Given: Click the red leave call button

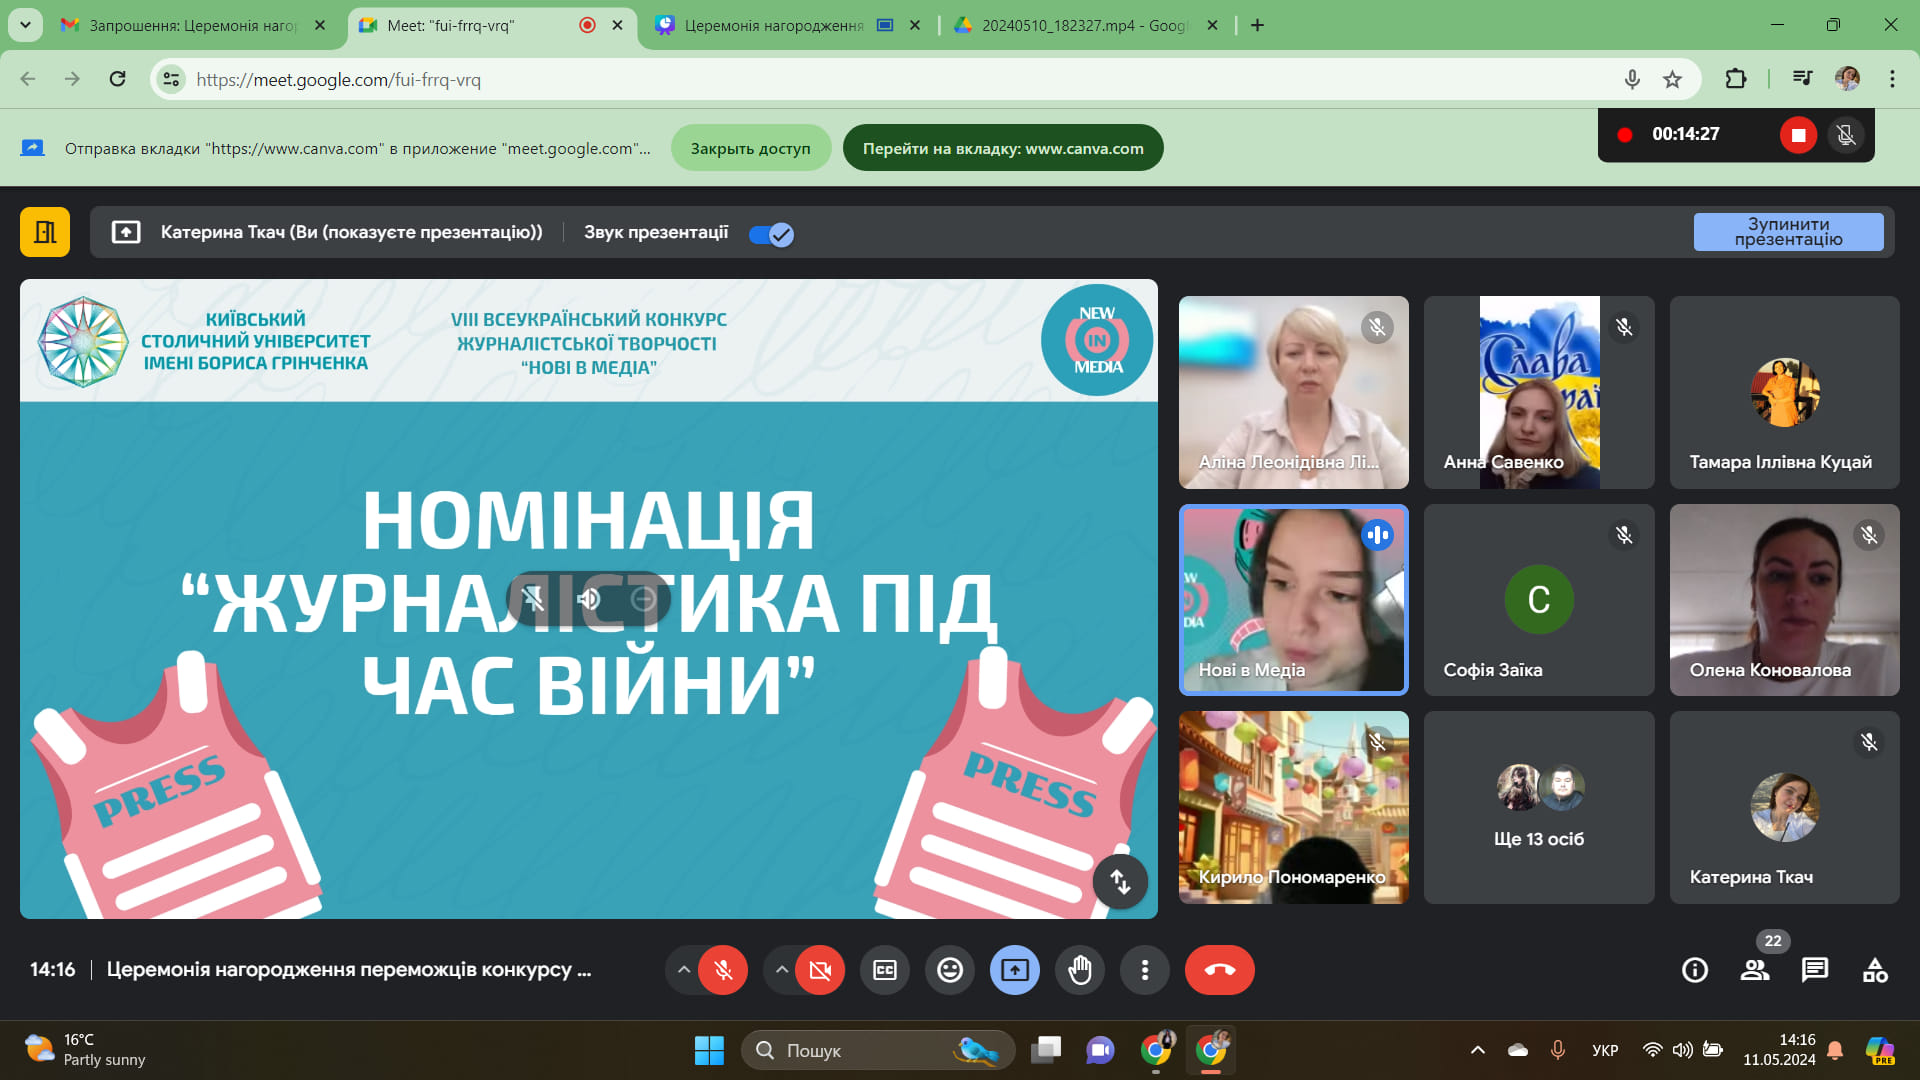Looking at the screenshot, I should point(1219,970).
